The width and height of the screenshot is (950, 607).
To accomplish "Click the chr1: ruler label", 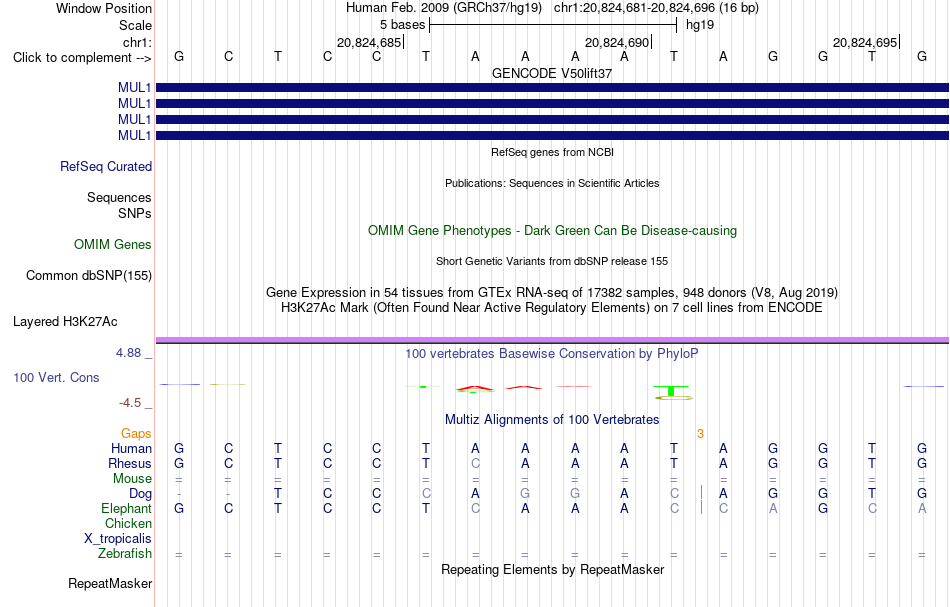I will pyautogui.click(x=137, y=42).
